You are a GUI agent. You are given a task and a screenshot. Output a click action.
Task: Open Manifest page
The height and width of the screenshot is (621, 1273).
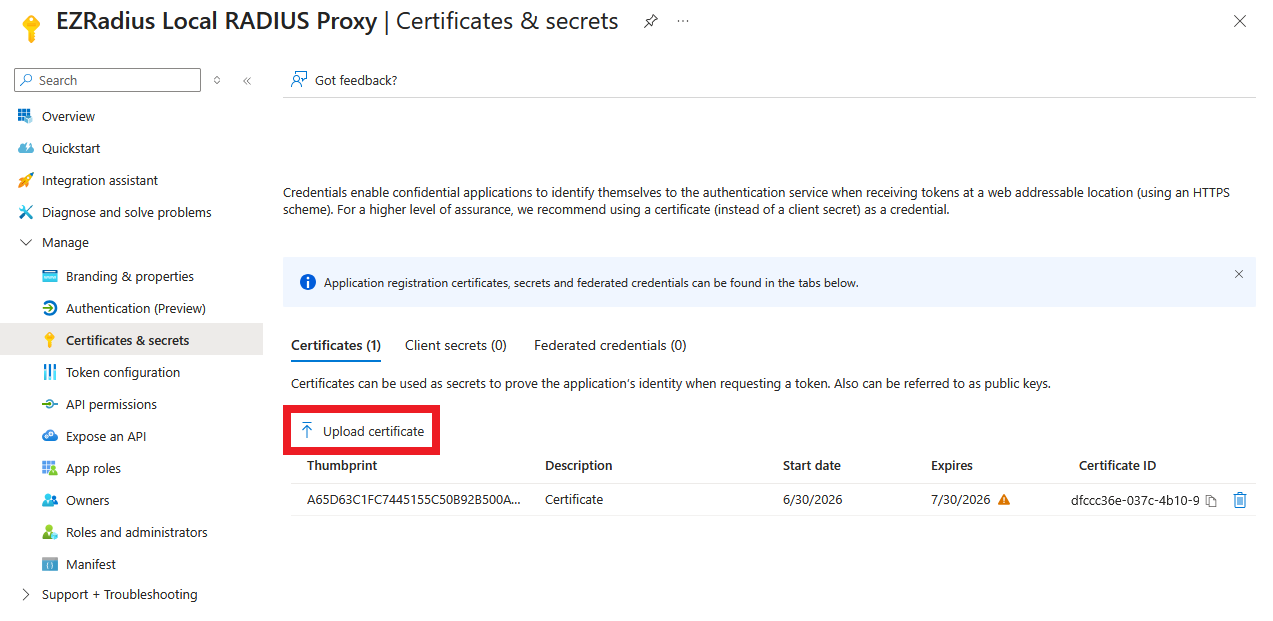coord(91,564)
